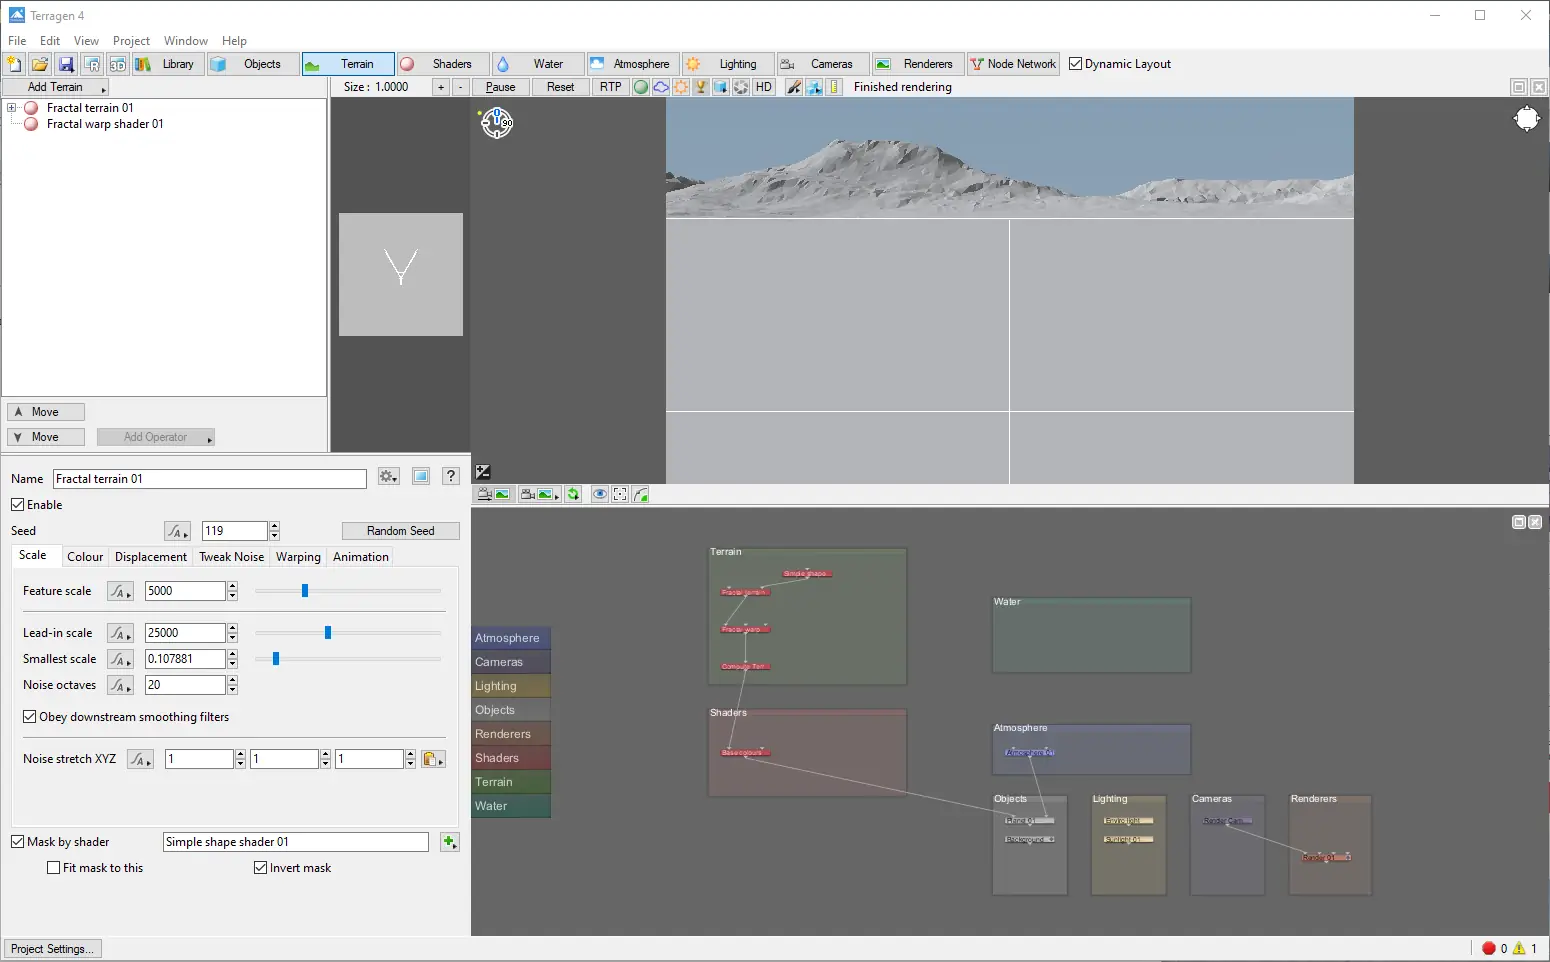Open the gear settings dropdown beside Name
This screenshot has width=1550, height=962.
pos(389,477)
